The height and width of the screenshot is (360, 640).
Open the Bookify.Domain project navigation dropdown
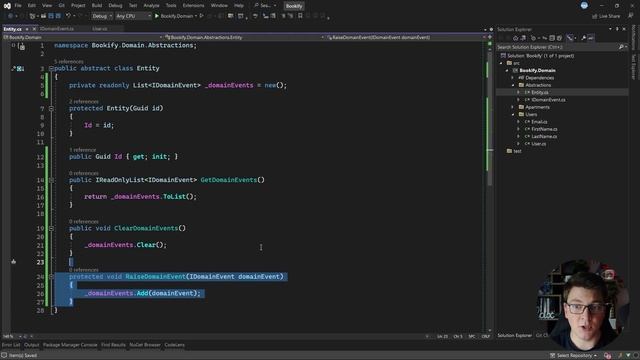point(82,37)
